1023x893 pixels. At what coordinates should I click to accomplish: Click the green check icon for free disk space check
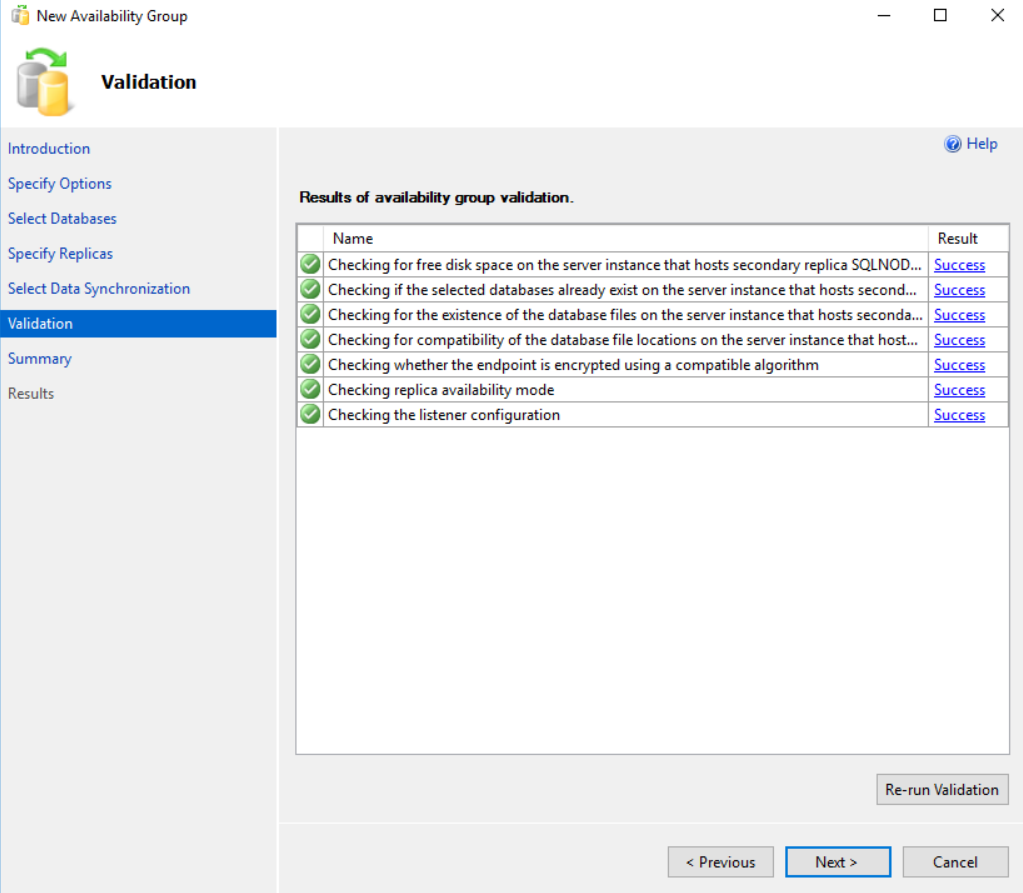310,265
